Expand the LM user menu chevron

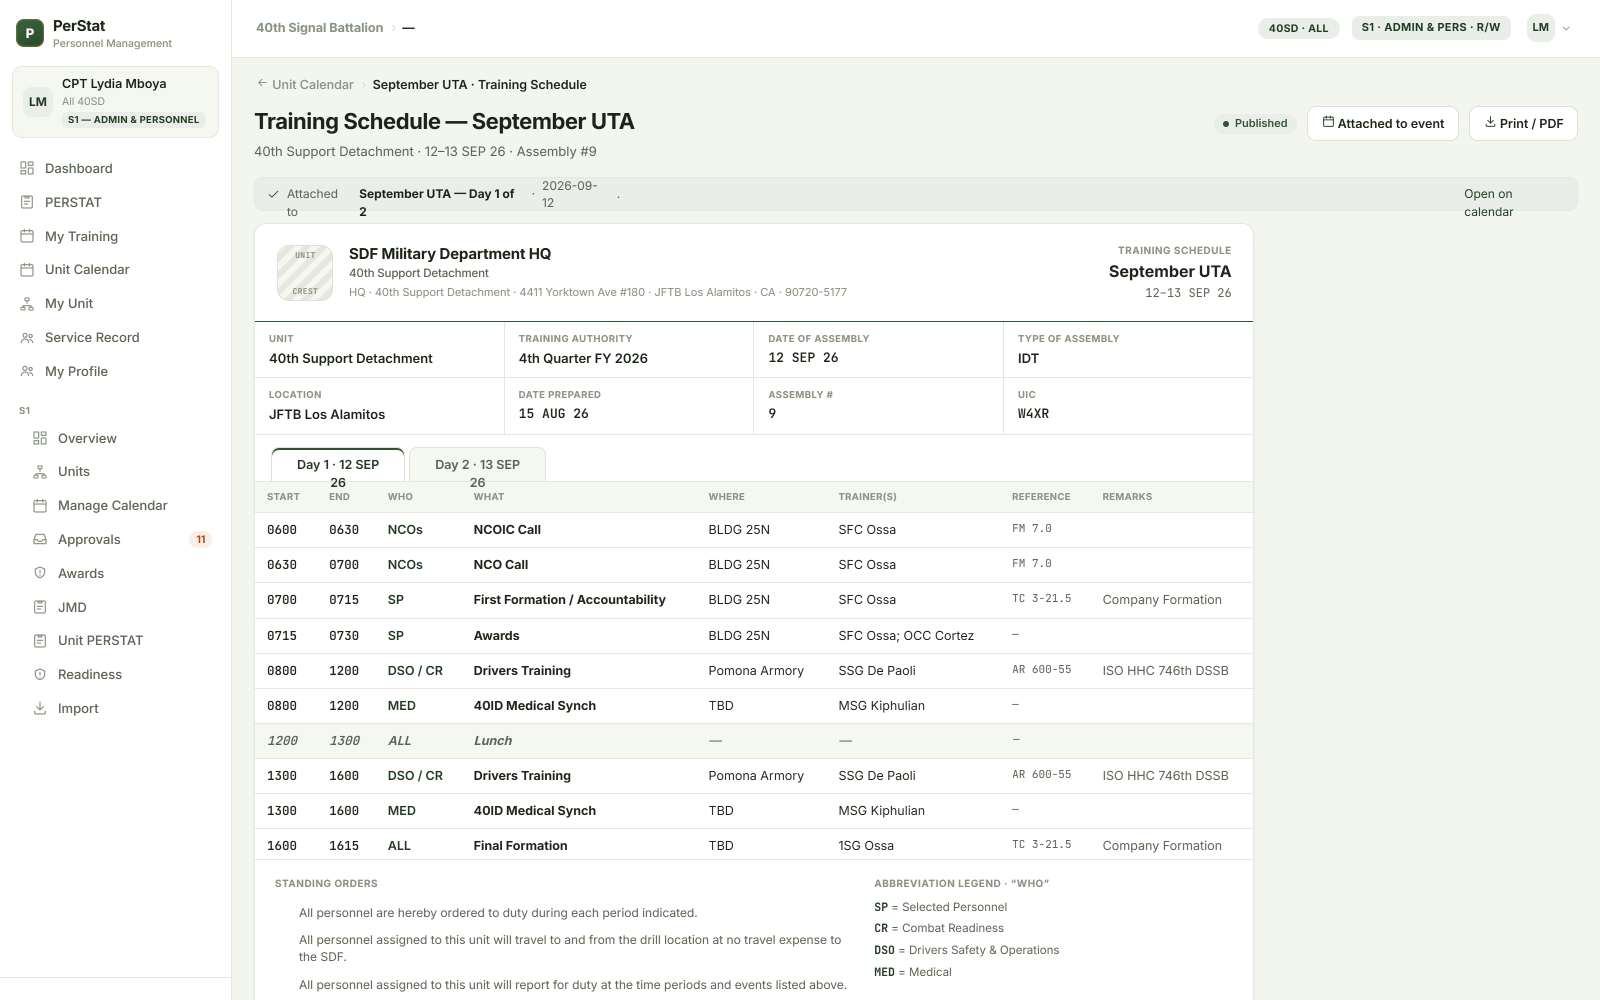(1566, 28)
